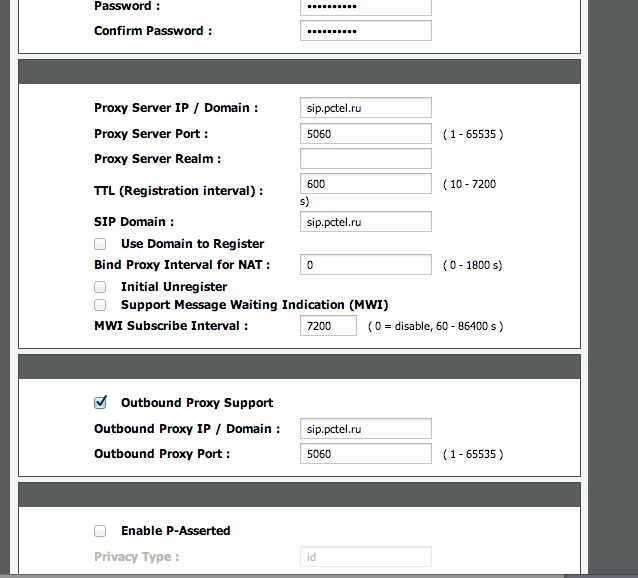Select the Proxy Server Port field
This screenshot has width=638, height=578.
[x=365, y=133]
